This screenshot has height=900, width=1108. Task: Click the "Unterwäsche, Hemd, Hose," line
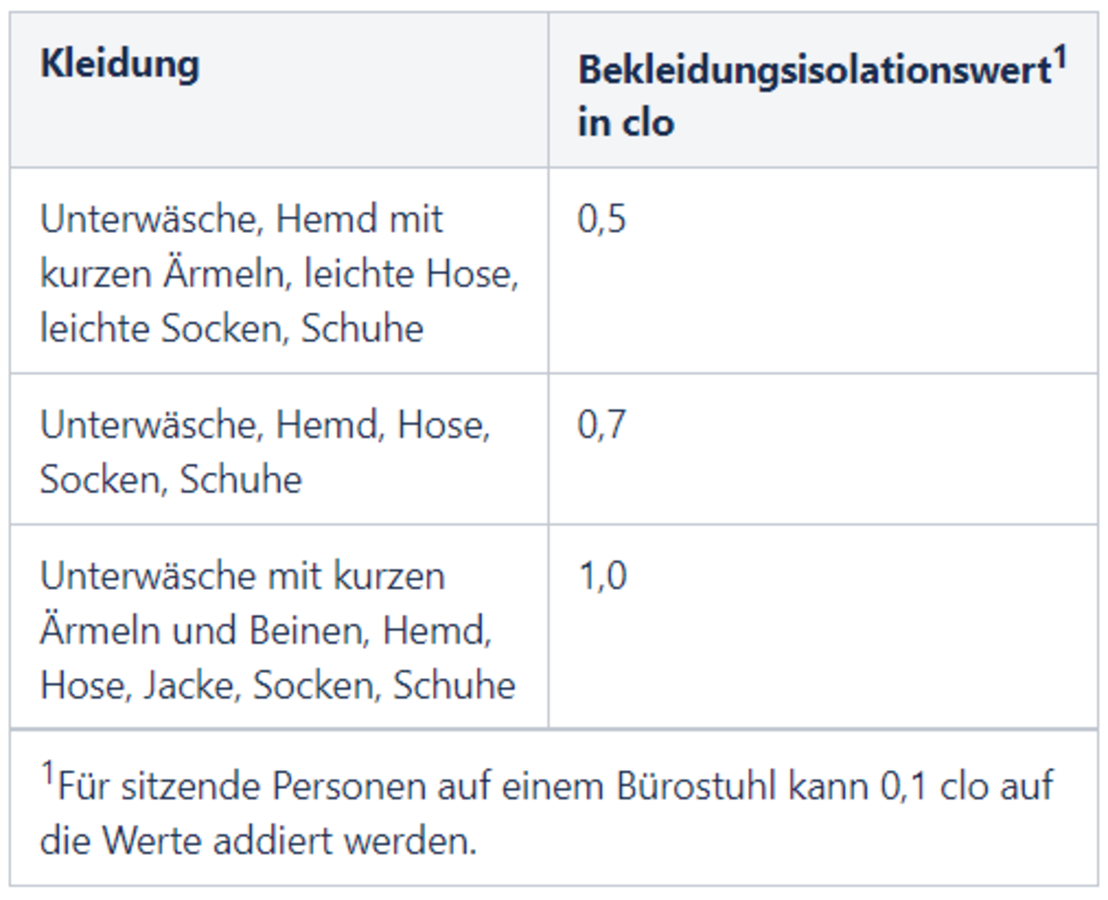coord(265,426)
